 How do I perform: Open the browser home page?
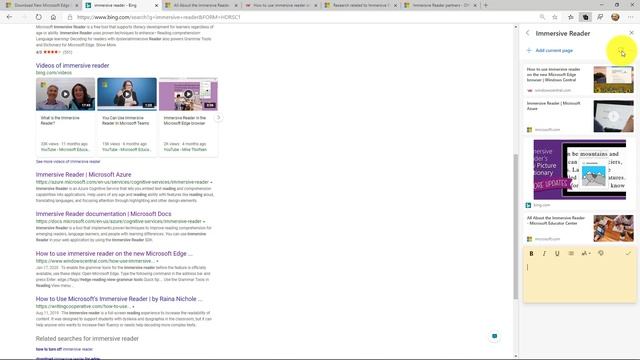click(53, 17)
